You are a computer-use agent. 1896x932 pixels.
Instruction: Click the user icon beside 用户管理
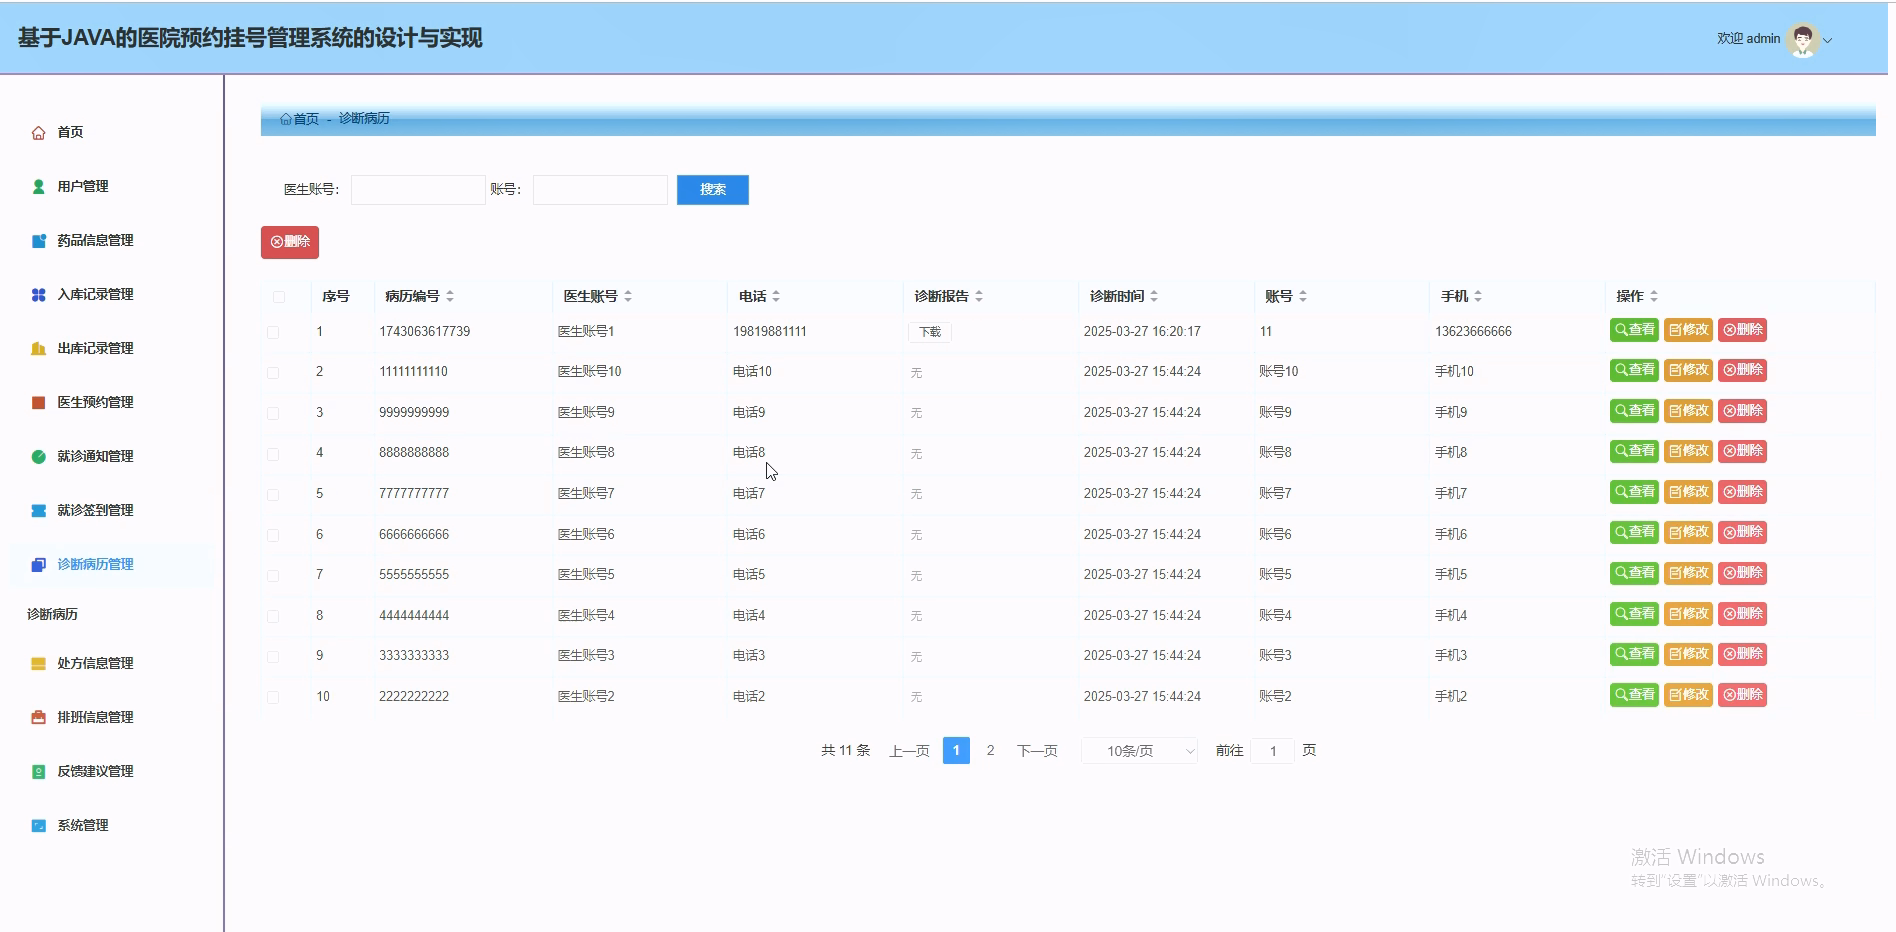pyautogui.click(x=38, y=186)
